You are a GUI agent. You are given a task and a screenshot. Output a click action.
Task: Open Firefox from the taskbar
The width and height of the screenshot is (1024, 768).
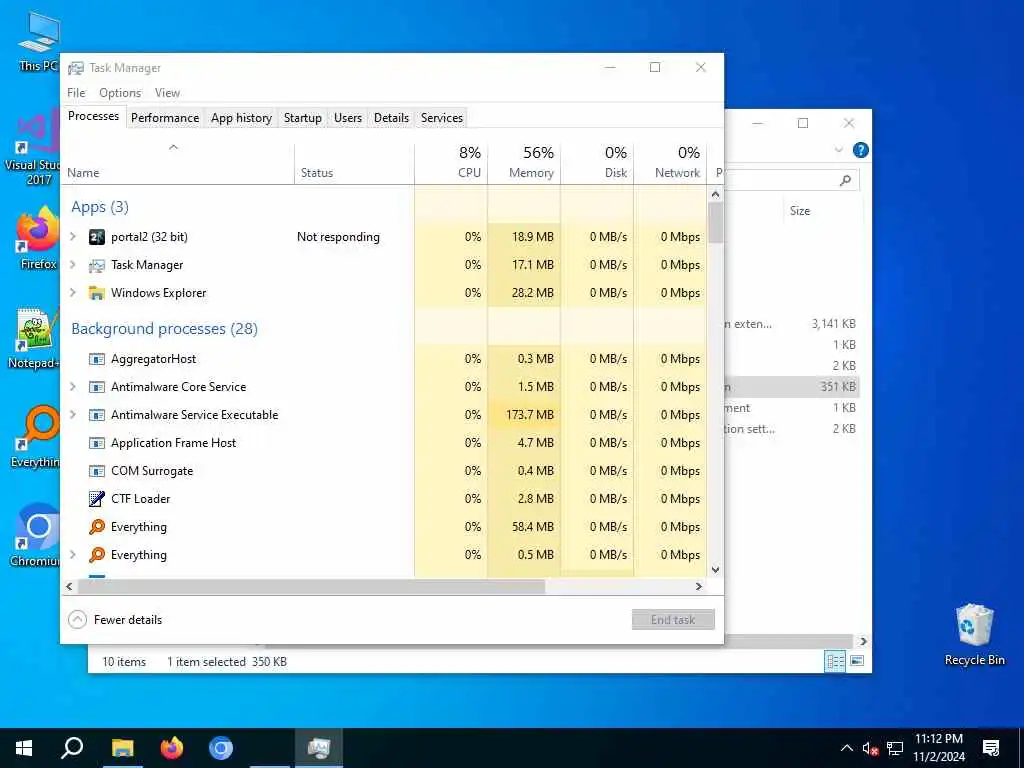tap(172, 748)
